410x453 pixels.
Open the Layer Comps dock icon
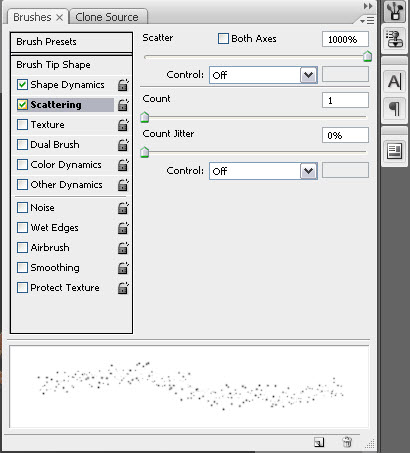pyautogui.click(x=395, y=151)
